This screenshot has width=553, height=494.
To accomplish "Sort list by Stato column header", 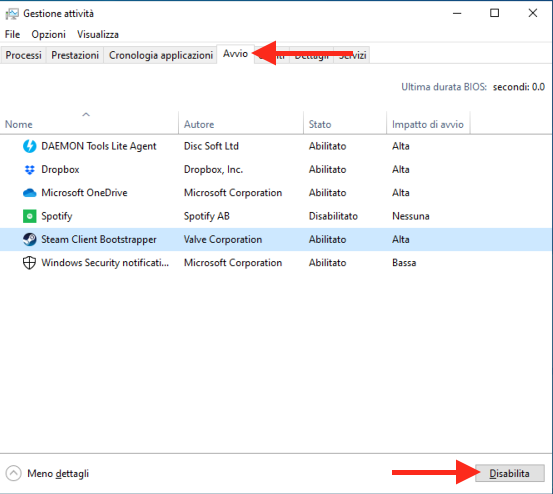I will tap(345, 124).
